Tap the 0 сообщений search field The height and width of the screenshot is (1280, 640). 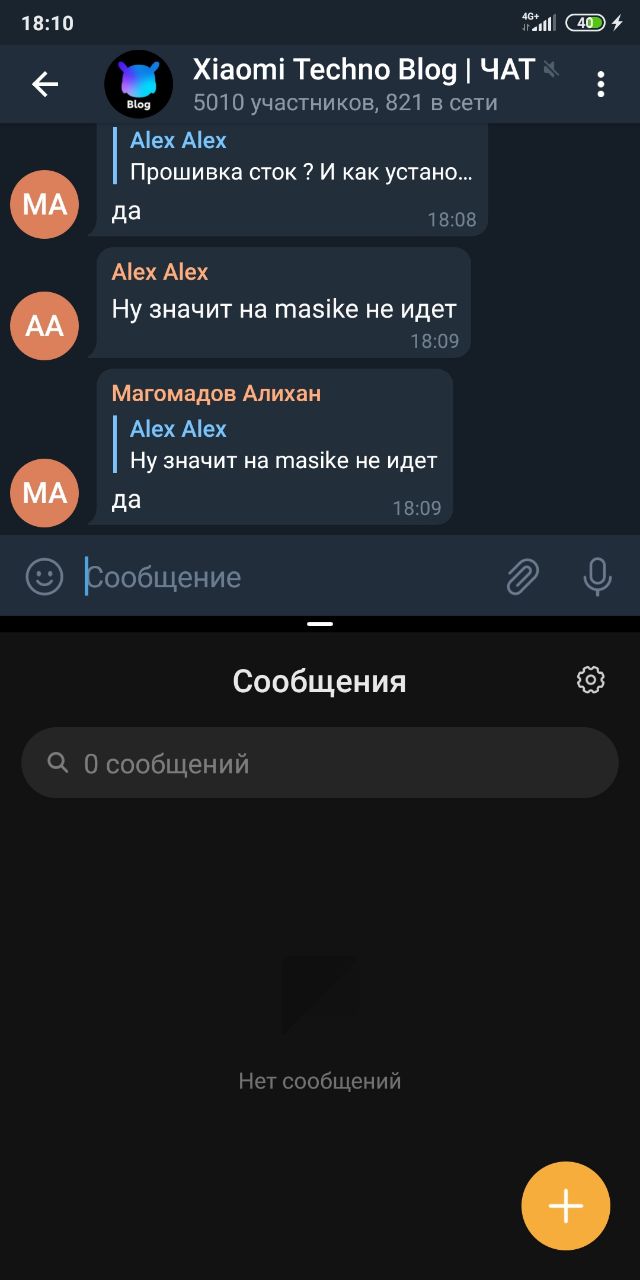(x=320, y=763)
